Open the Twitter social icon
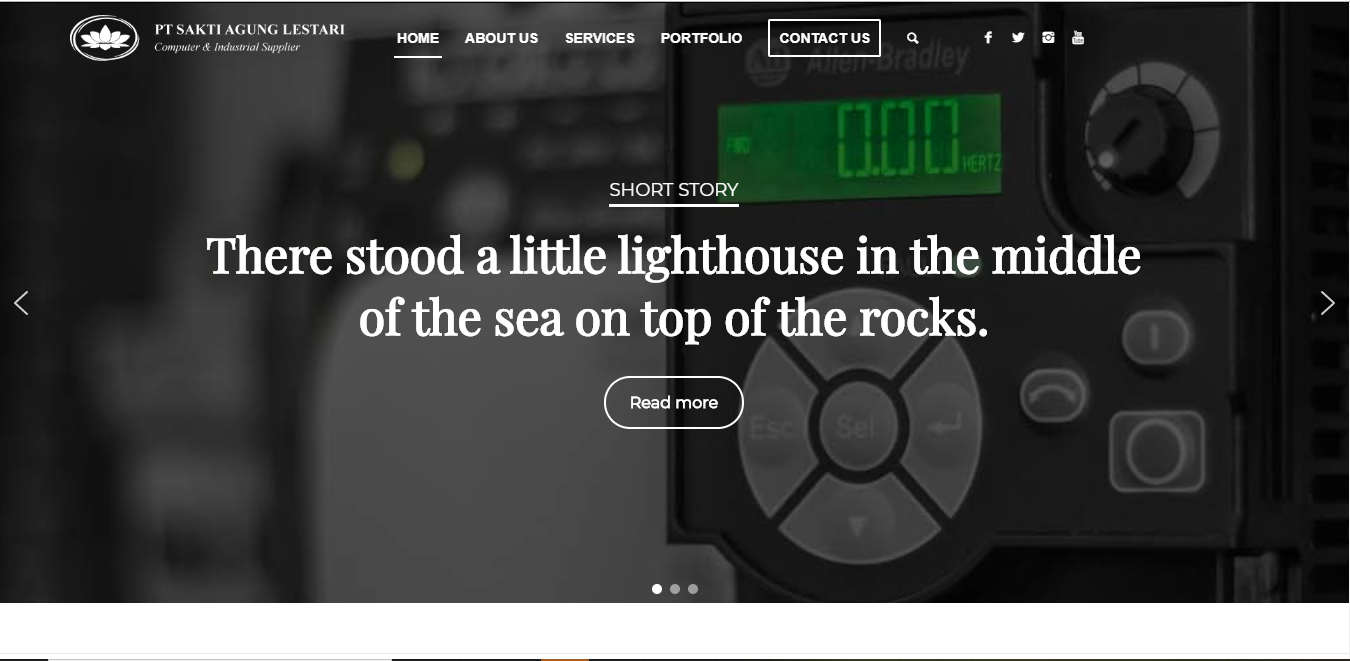Image resolution: width=1350 pixels, height=661 pixels. (x=1018, y=38)
